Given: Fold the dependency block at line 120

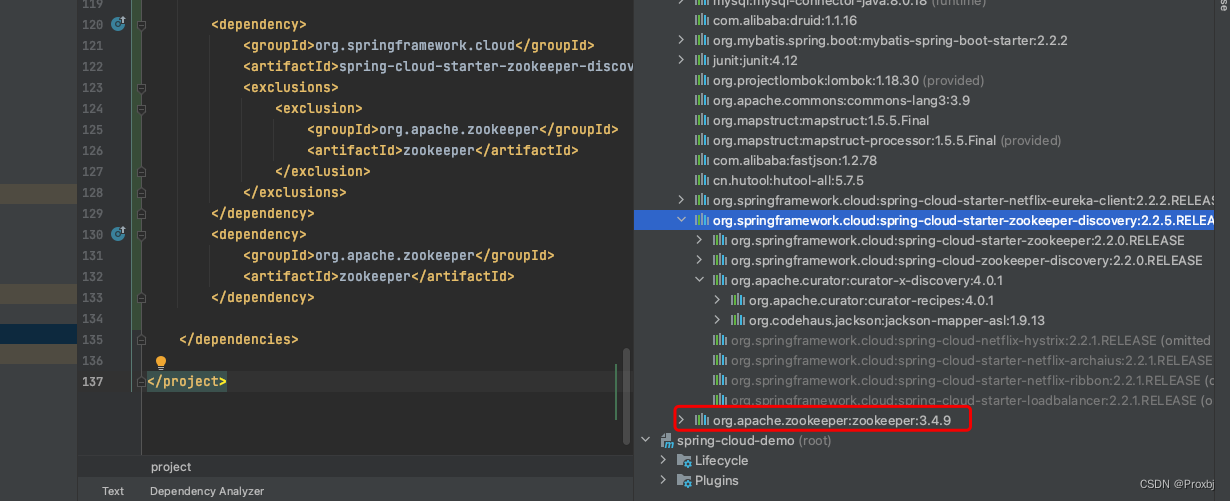Looking at the screenshot, I should (141, 24).
